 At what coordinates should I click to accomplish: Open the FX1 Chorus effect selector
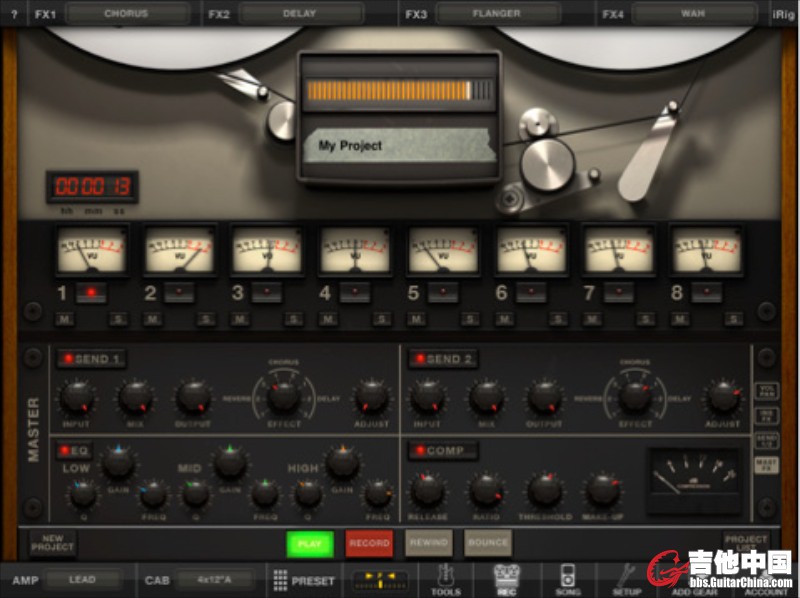pos(126,14)
